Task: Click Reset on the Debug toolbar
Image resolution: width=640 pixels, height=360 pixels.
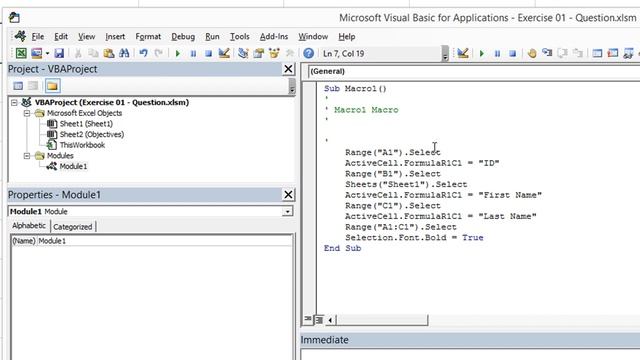Action: [513, 53]
